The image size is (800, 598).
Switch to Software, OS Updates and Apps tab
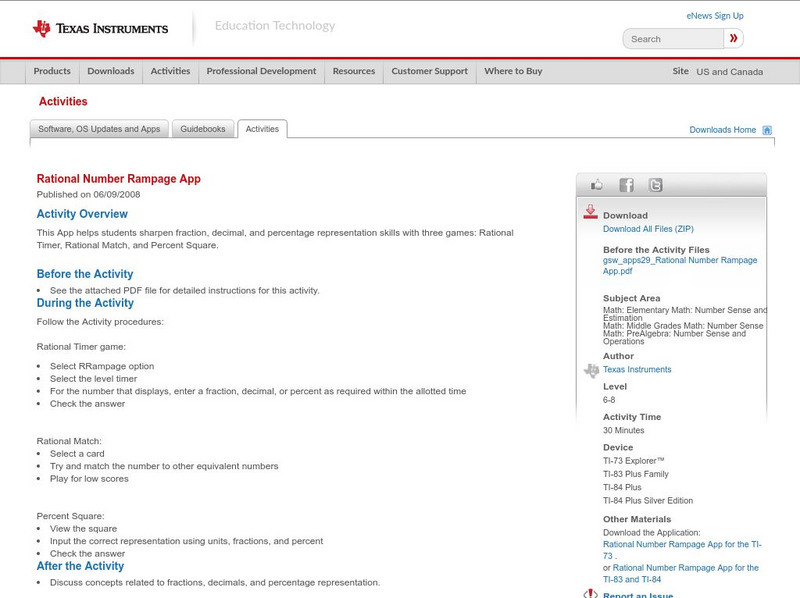[99, 129]
